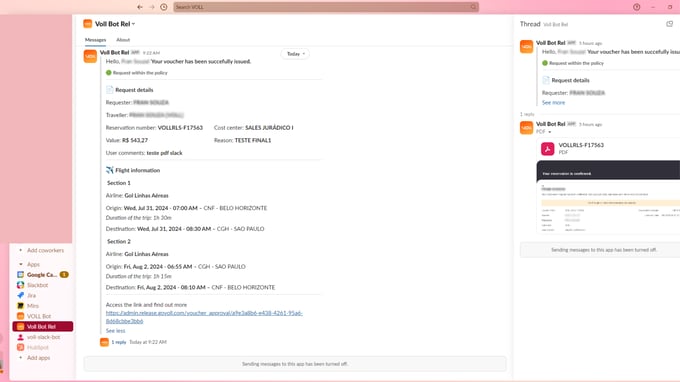Click first Voll Bot Rel avatar in thread

pyautogui.click(x=526, y=46)
